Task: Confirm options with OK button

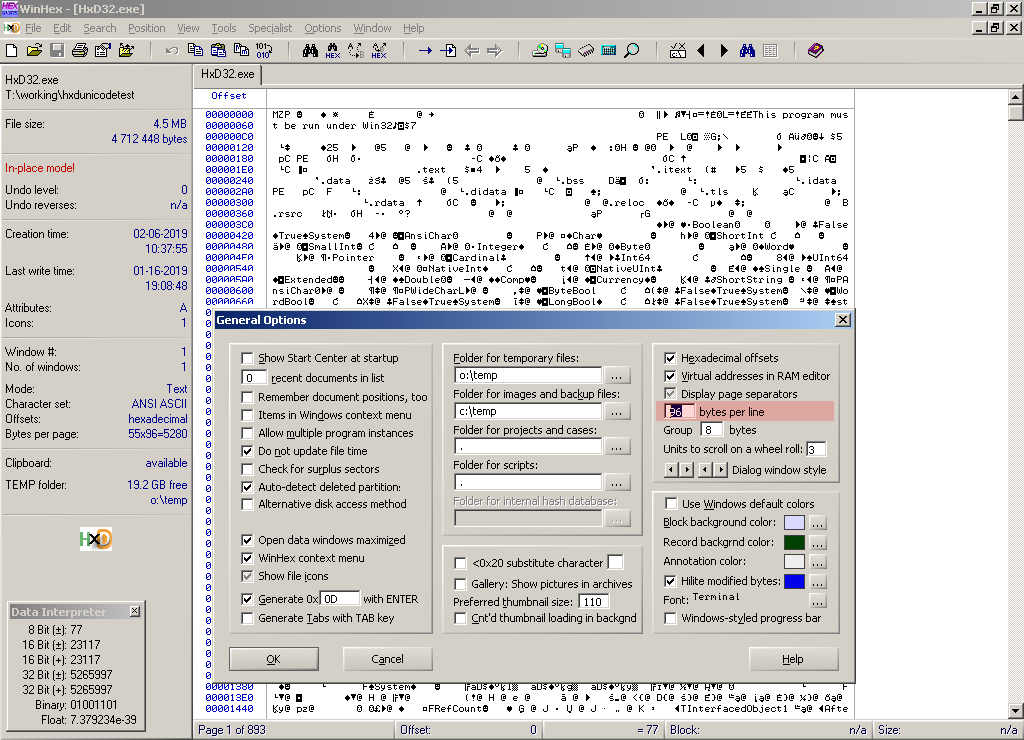Action: point(274,659)
